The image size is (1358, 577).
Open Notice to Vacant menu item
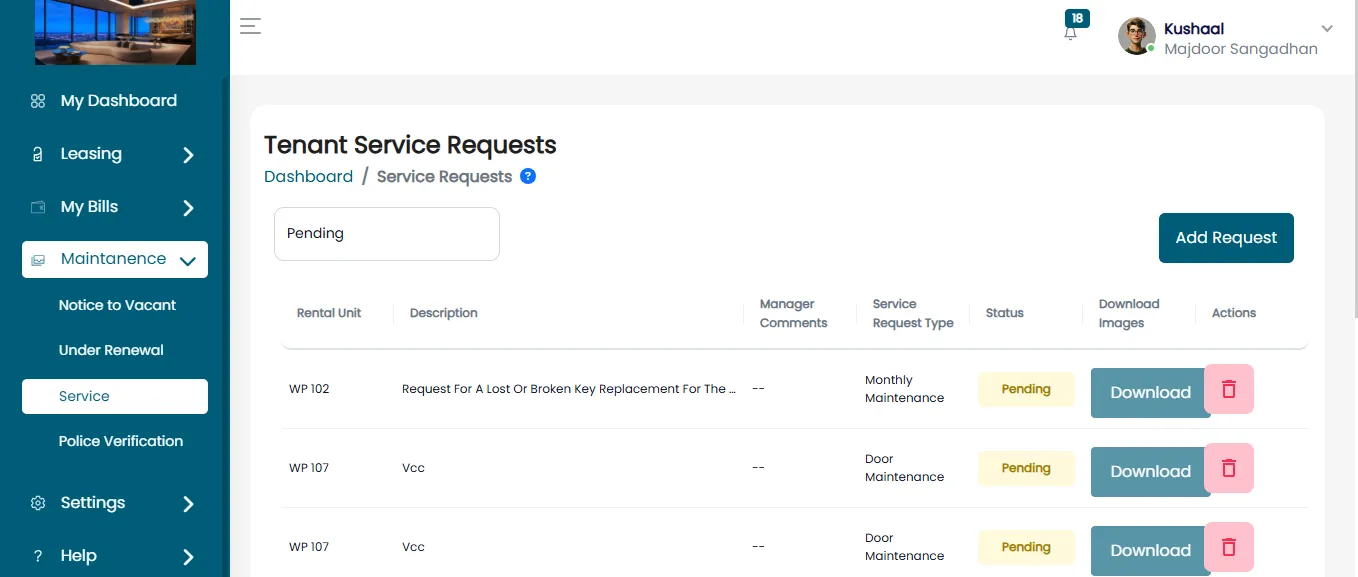coord(117,305)
